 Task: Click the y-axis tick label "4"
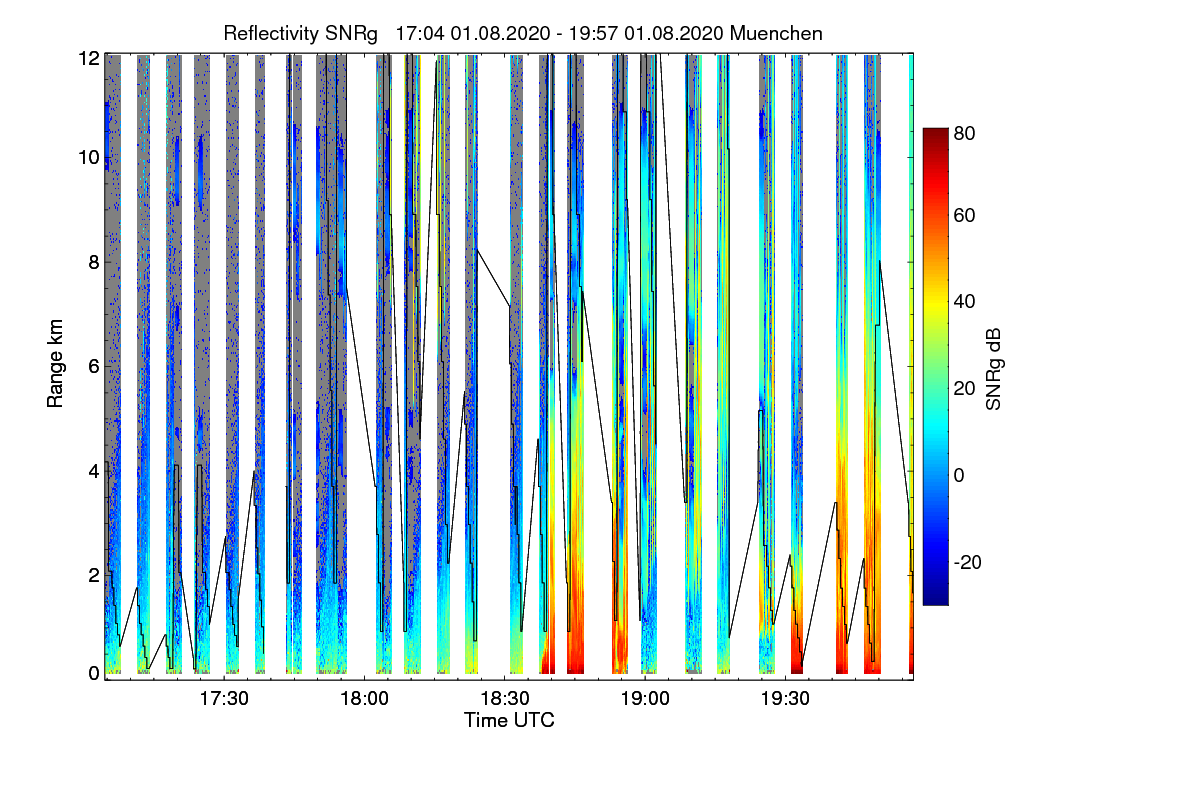click(x=94, y=470)
